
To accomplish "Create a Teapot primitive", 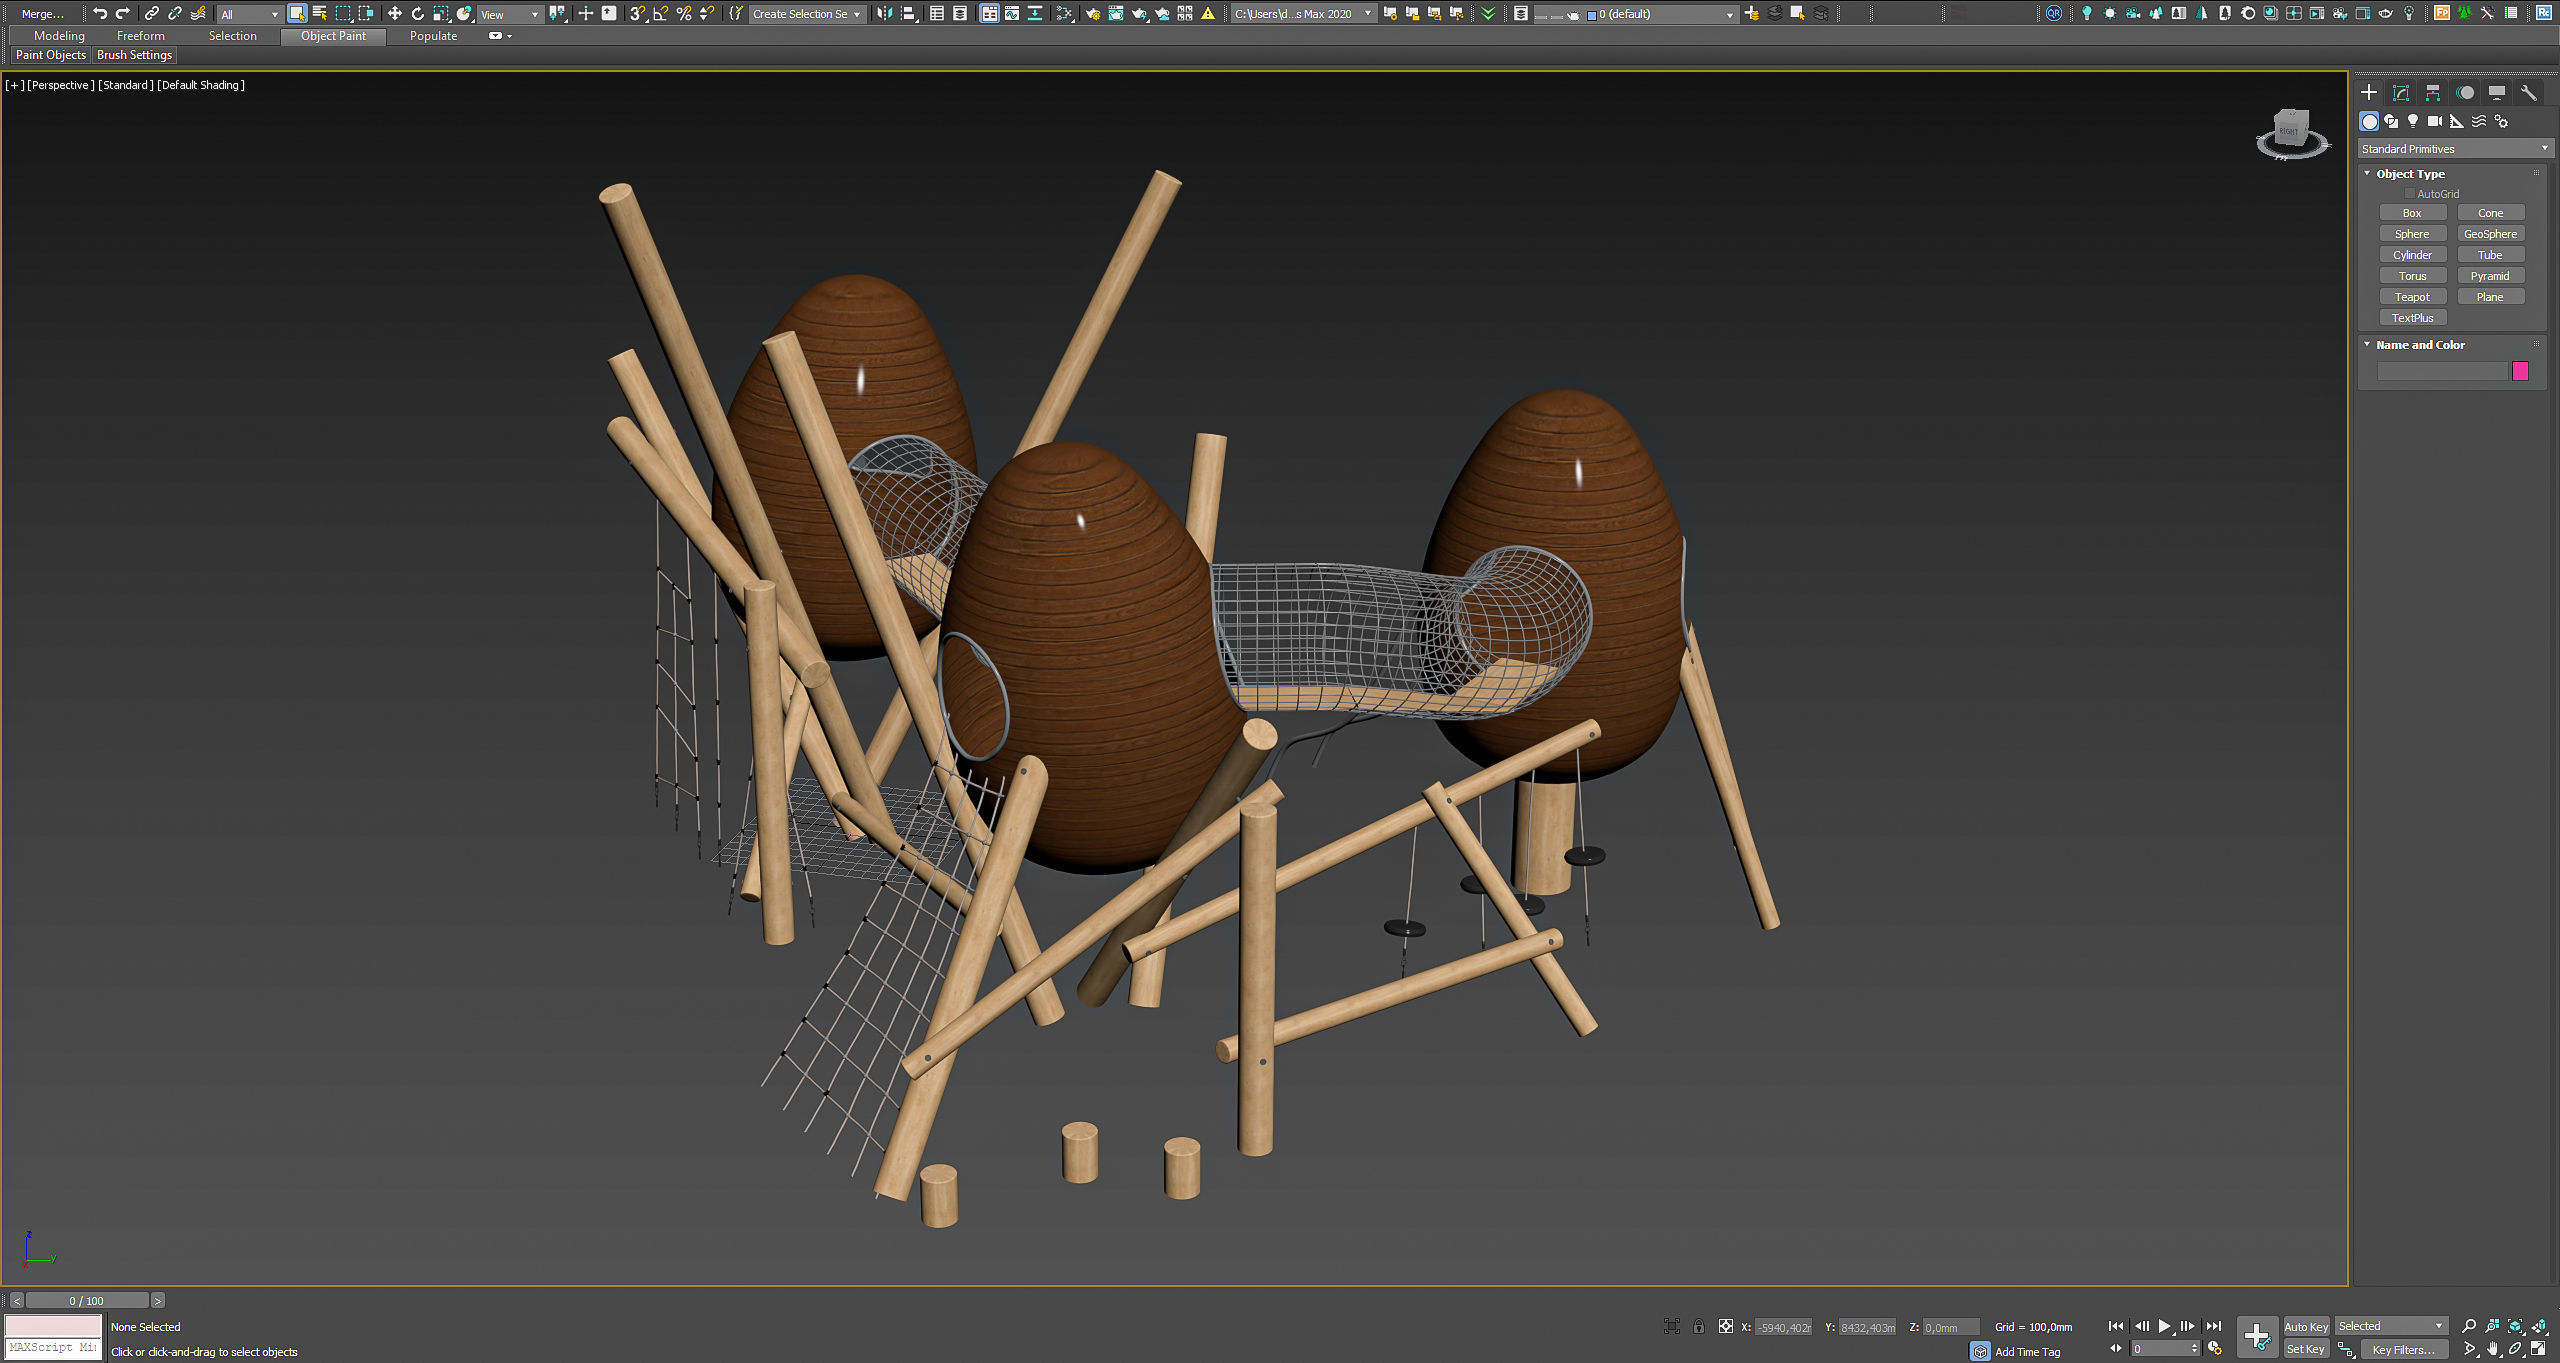I will click(x=2412, y=297).
